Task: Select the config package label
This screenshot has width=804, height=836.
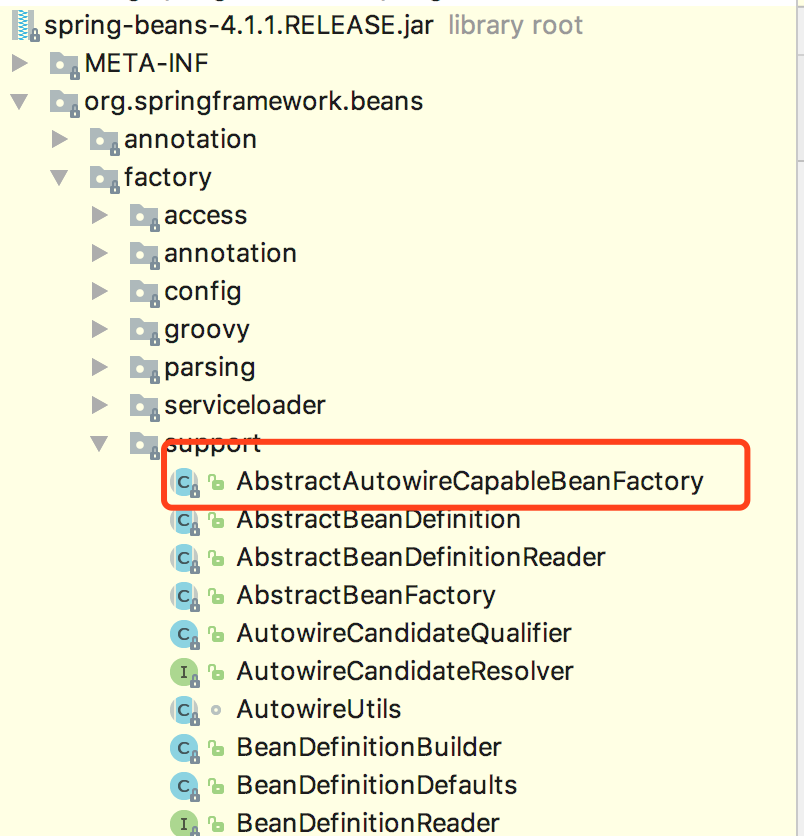Action: (x=203, y=293)
